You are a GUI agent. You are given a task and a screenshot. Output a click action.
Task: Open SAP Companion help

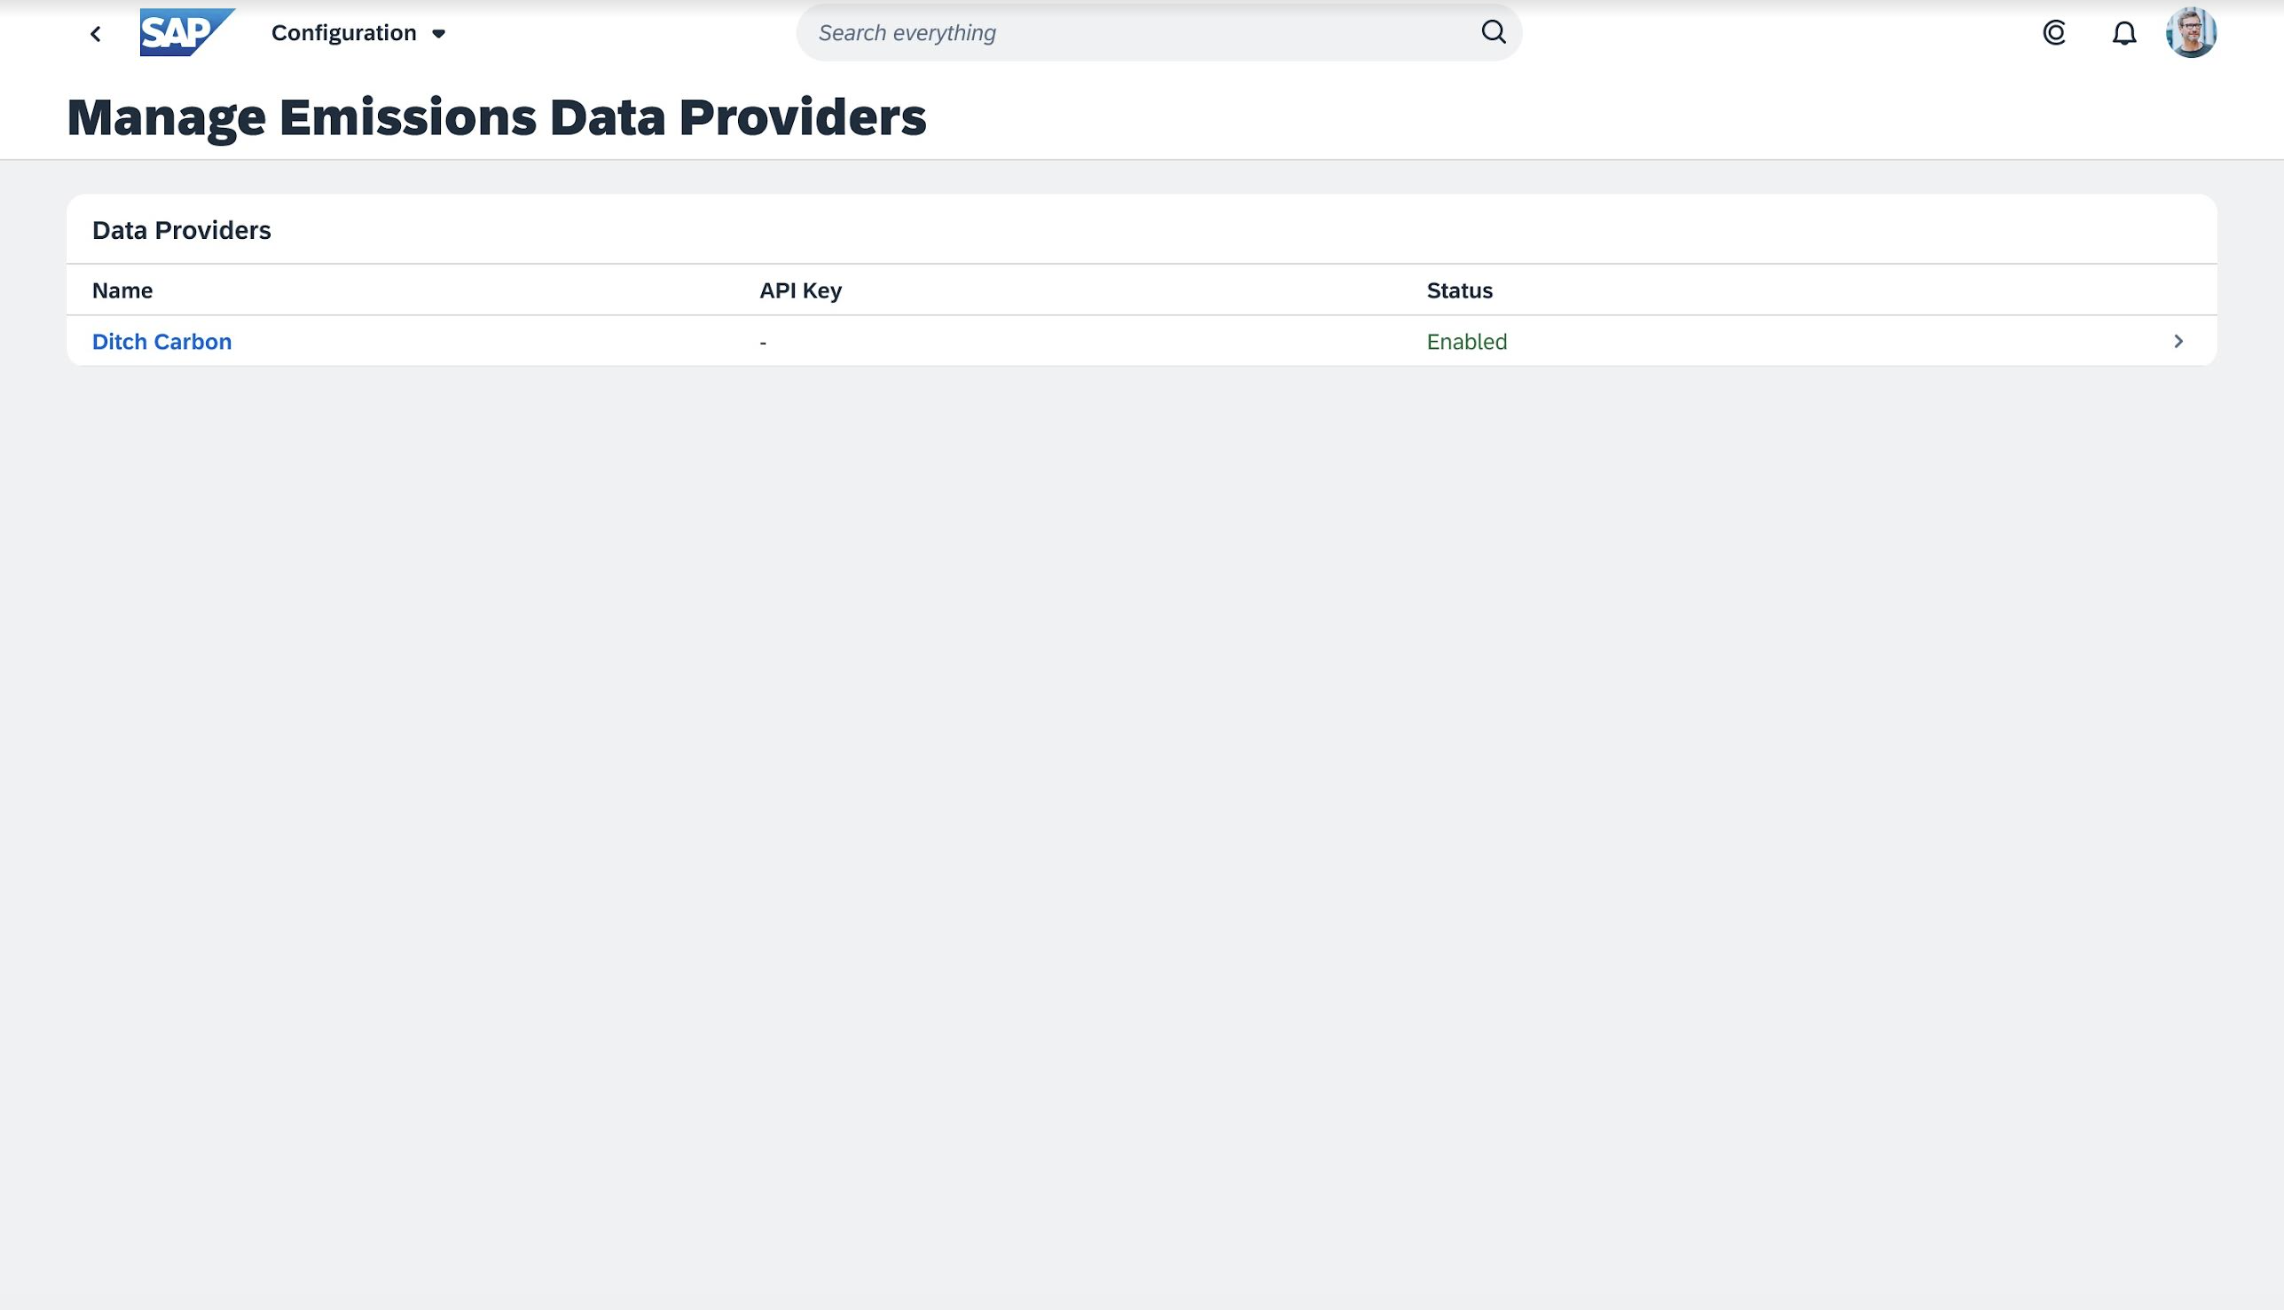(2054, 32)
